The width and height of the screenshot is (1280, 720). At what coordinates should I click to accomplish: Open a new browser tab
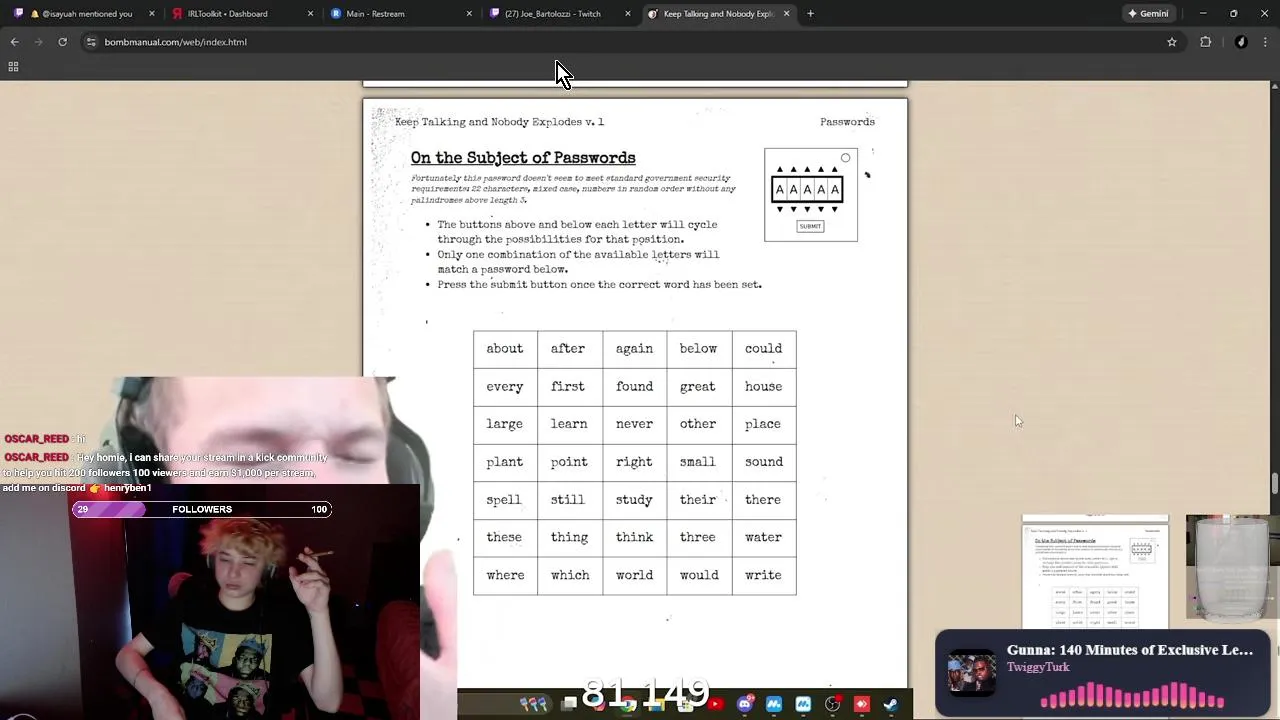[810, 14]
